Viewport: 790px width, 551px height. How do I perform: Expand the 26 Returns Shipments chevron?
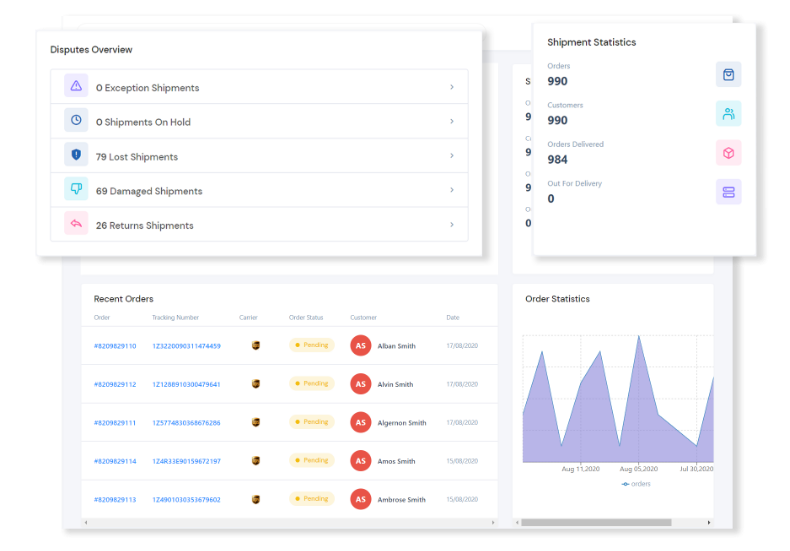click(452, 225)
